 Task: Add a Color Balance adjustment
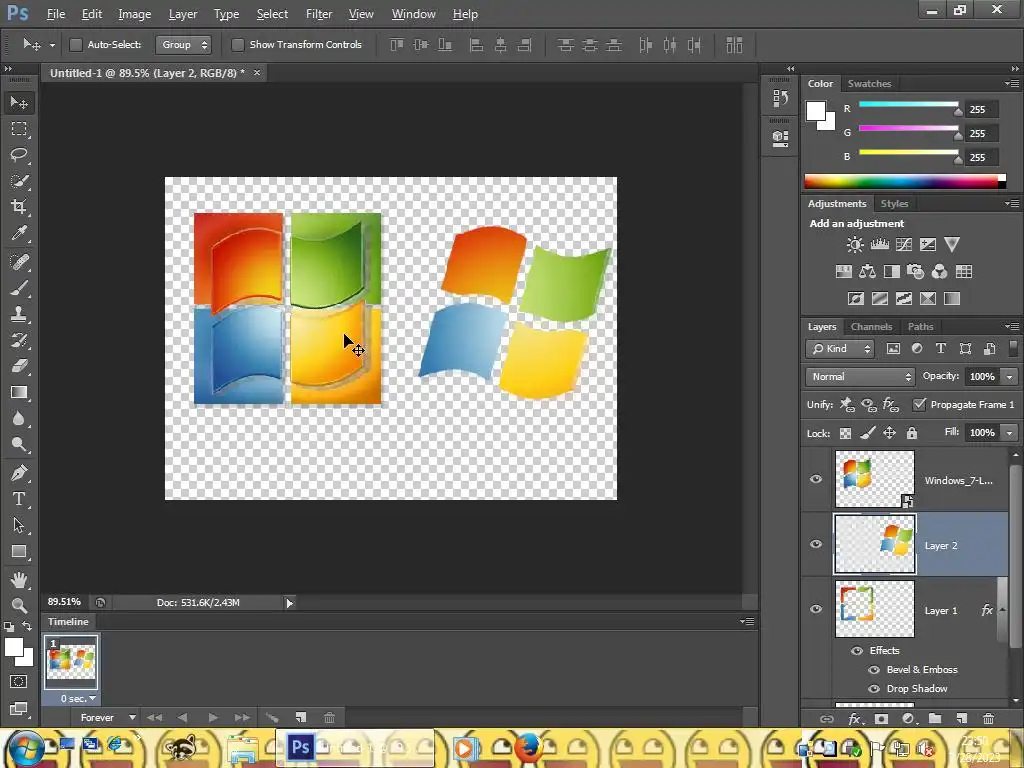pyautogui.click(x=867, y=272)
